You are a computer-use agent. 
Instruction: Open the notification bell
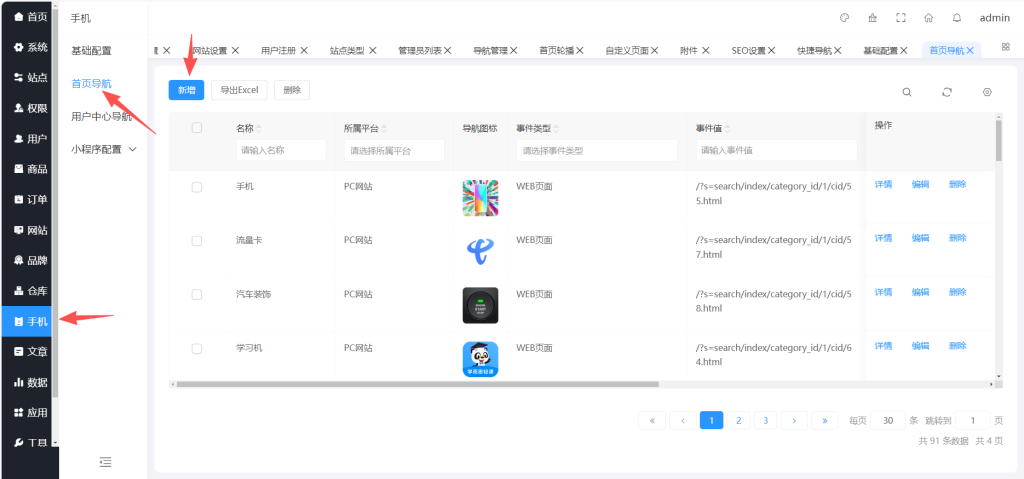957,18
